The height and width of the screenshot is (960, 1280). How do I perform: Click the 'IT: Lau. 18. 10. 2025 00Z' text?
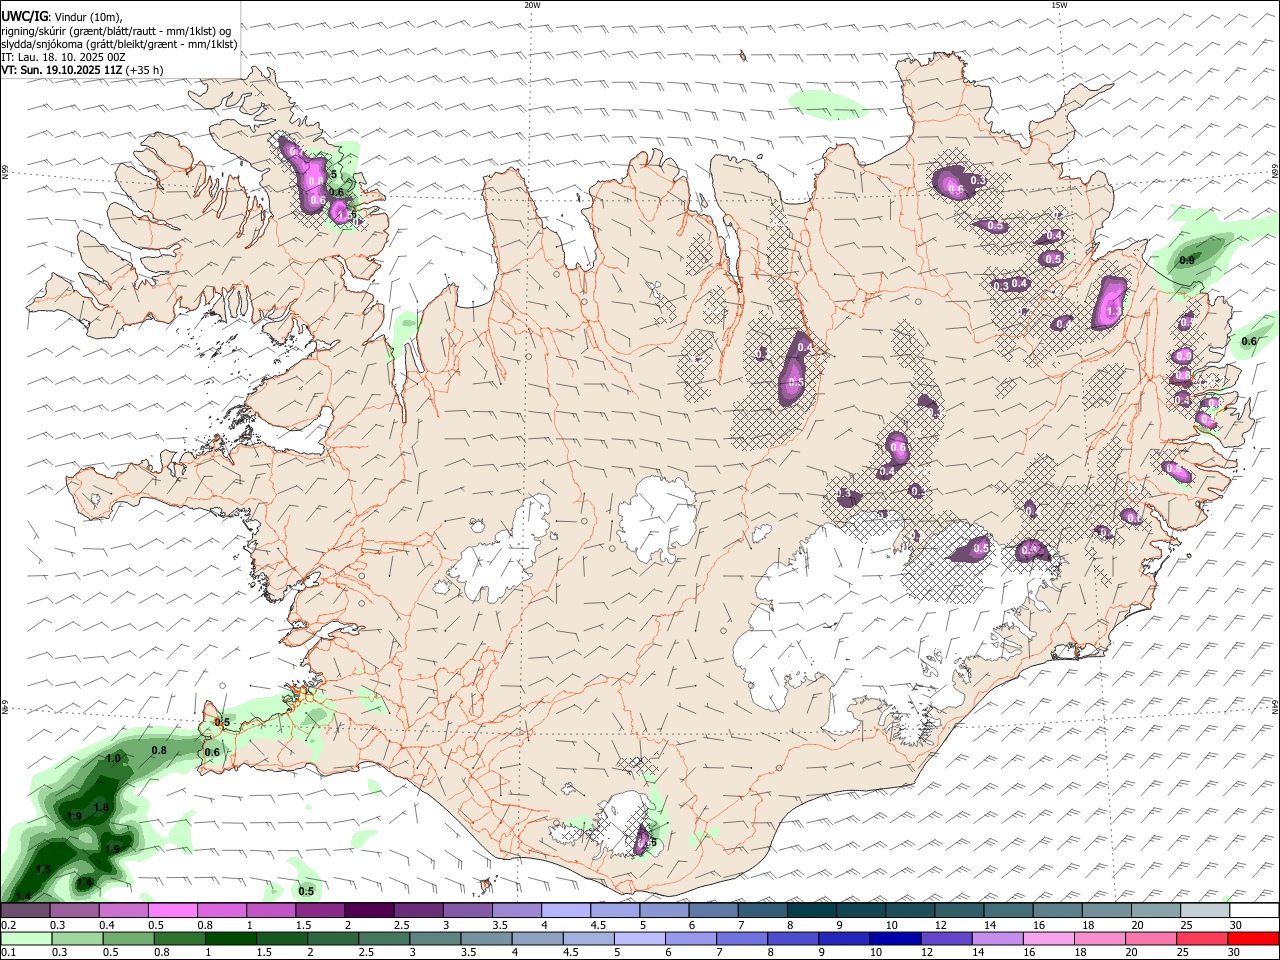[x=64, y=57]
